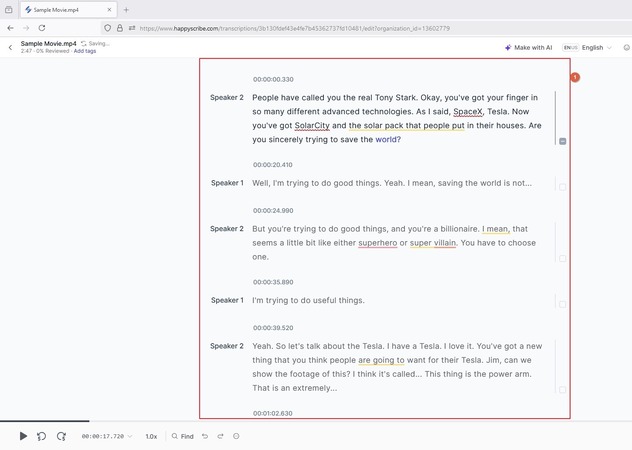Viewport: 632px width, 450px height.
Task: Click the timestamp 00:00:00.330
Action: point(273,79)
